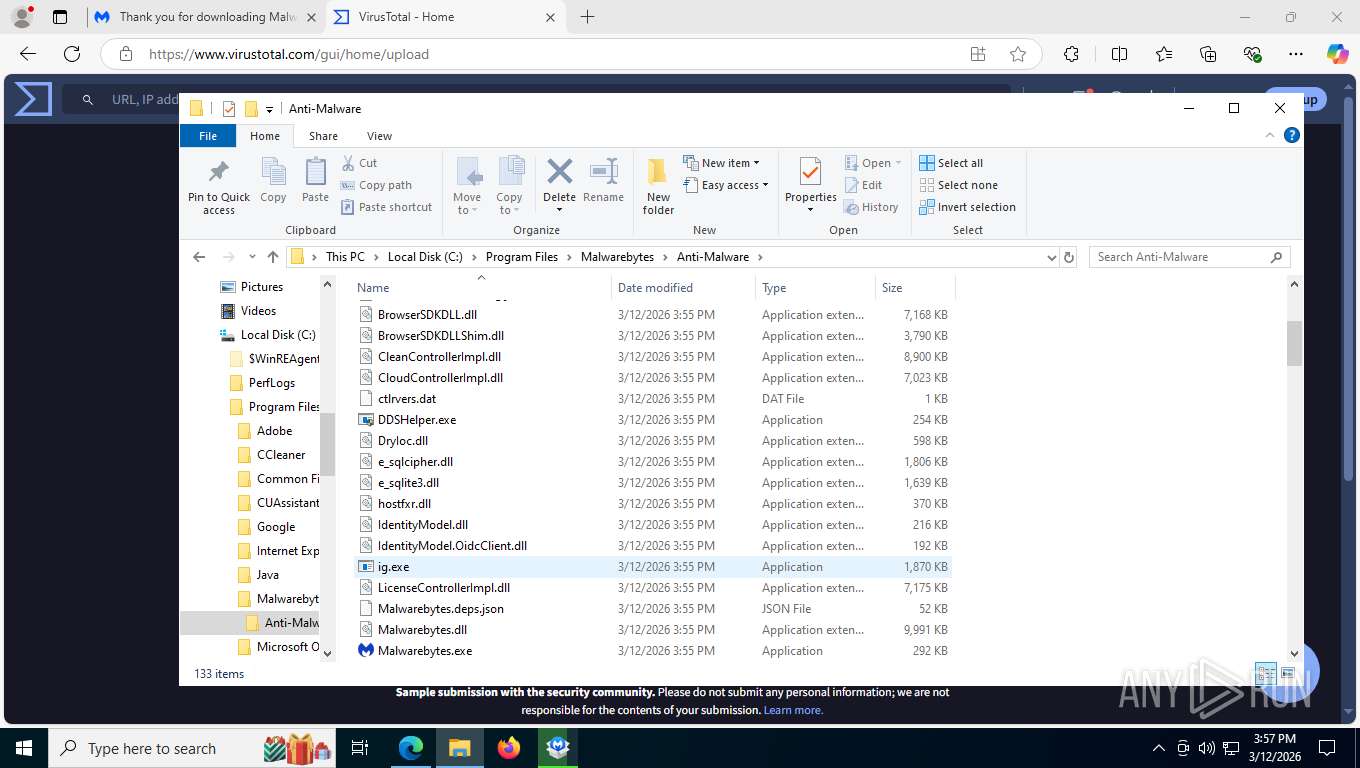Image resolution: width=1360 pixels, height=768 pixels.
Task: Click Edge address bar URL
Action: coord(289,54)
